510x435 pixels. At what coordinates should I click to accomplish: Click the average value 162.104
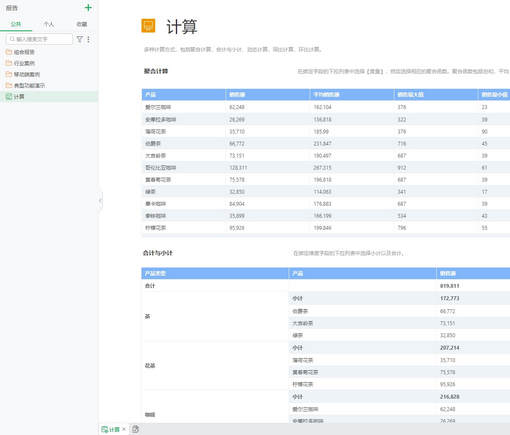(x=322, y=107)
